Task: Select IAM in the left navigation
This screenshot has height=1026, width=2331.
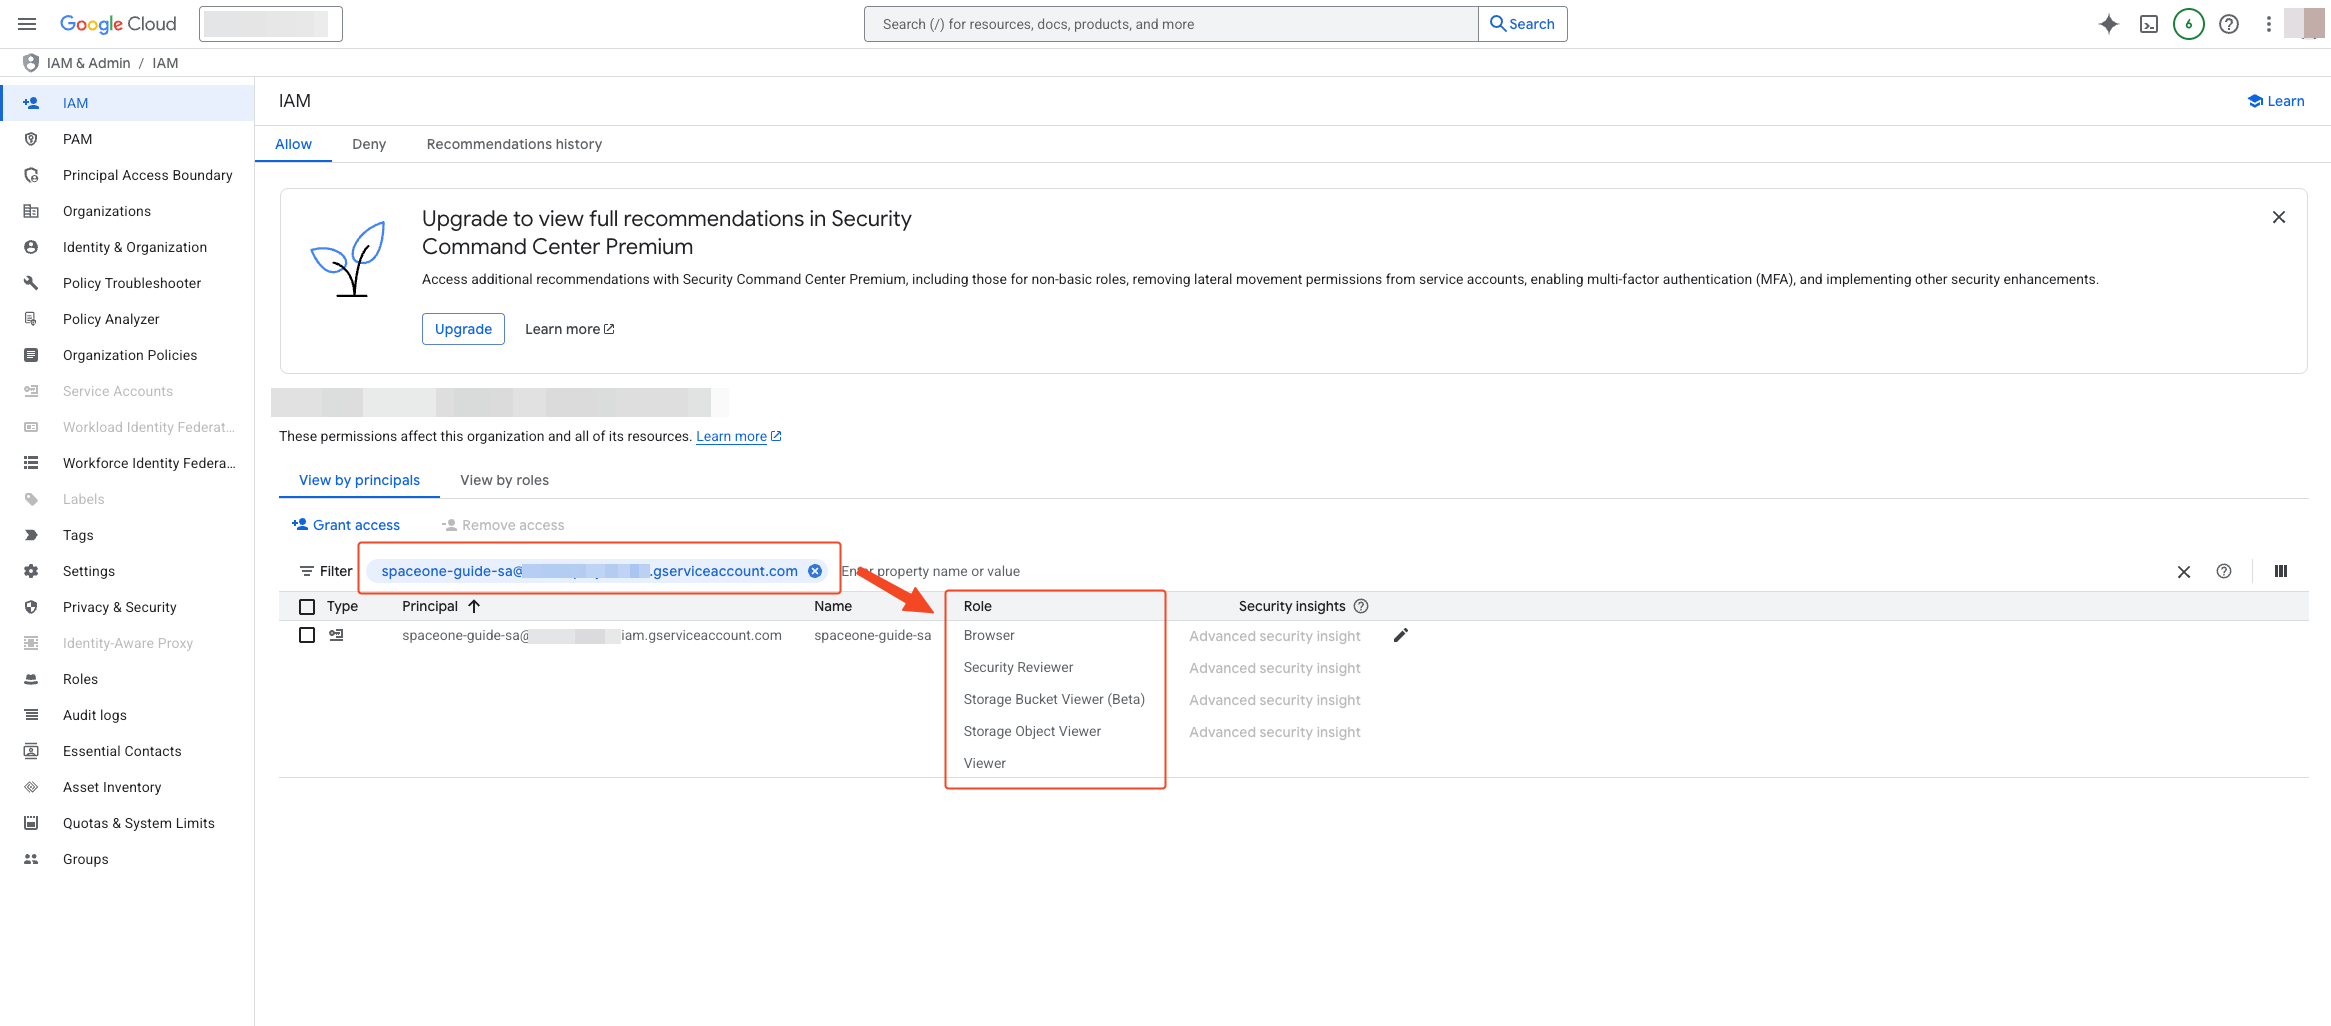Action: [127, 103]
